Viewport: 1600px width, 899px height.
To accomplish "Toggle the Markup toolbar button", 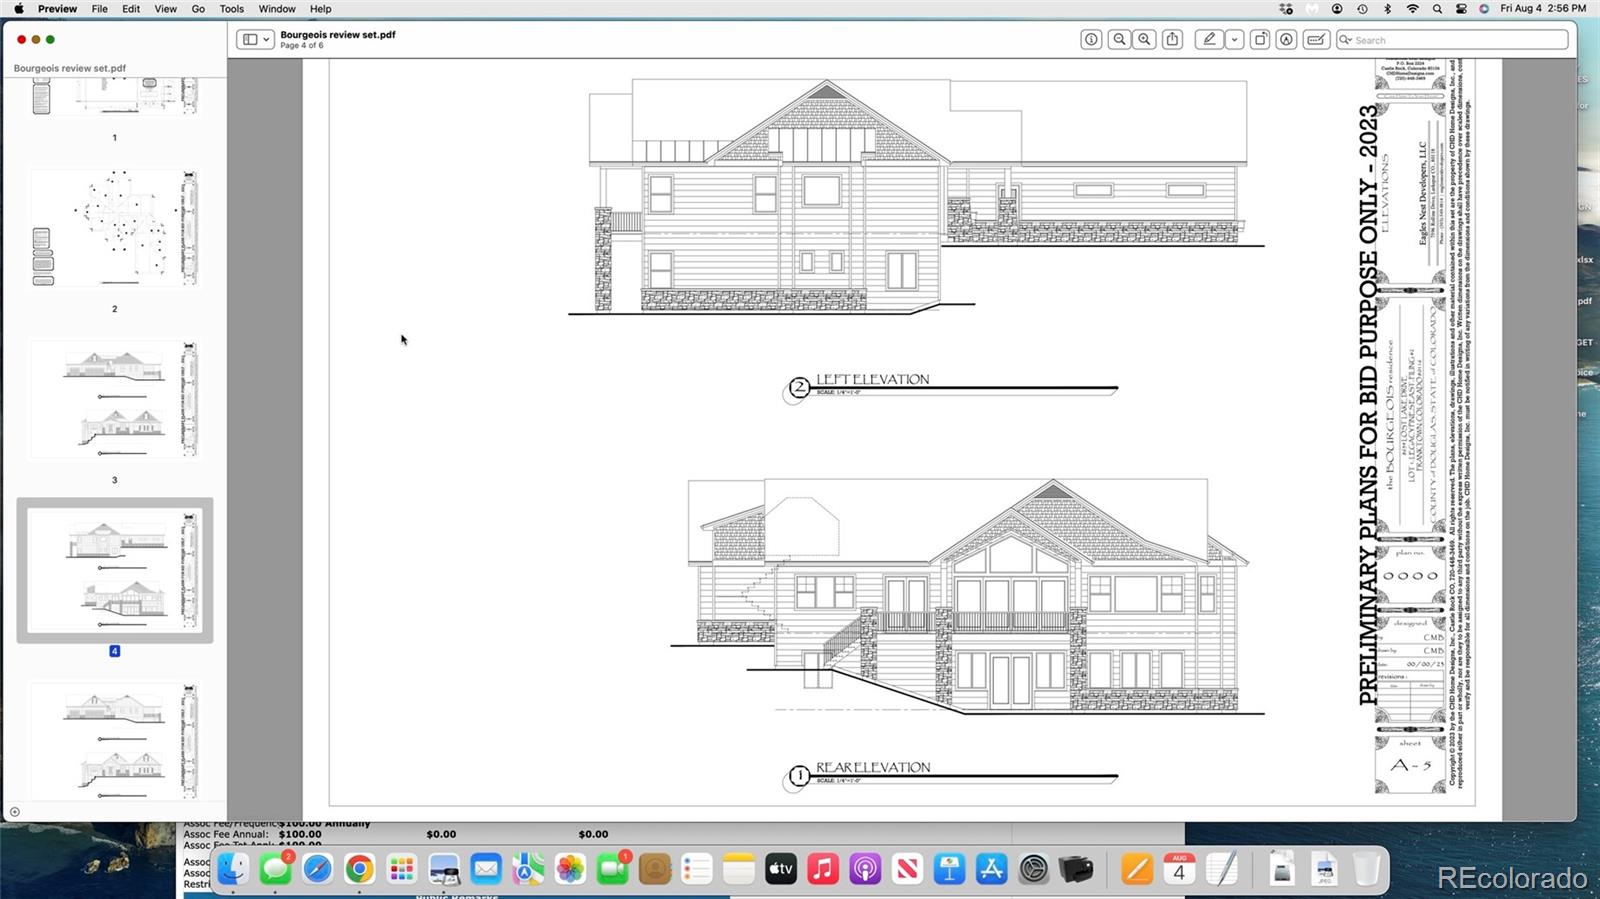I will point(1287,40).
